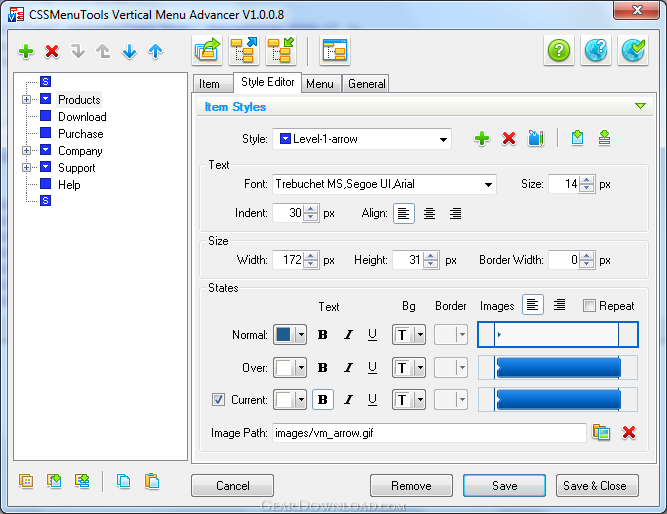Click the Width value field

(x=288, y=260)
